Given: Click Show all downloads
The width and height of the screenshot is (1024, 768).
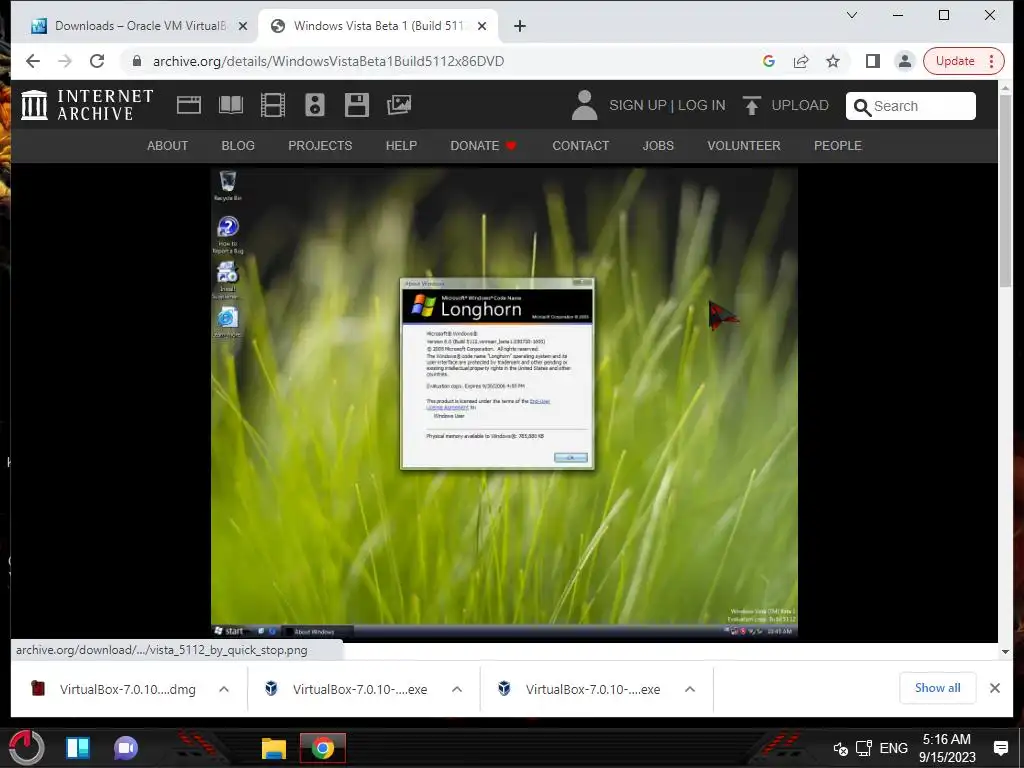Looking at the screenshot, I should point(937,688).
